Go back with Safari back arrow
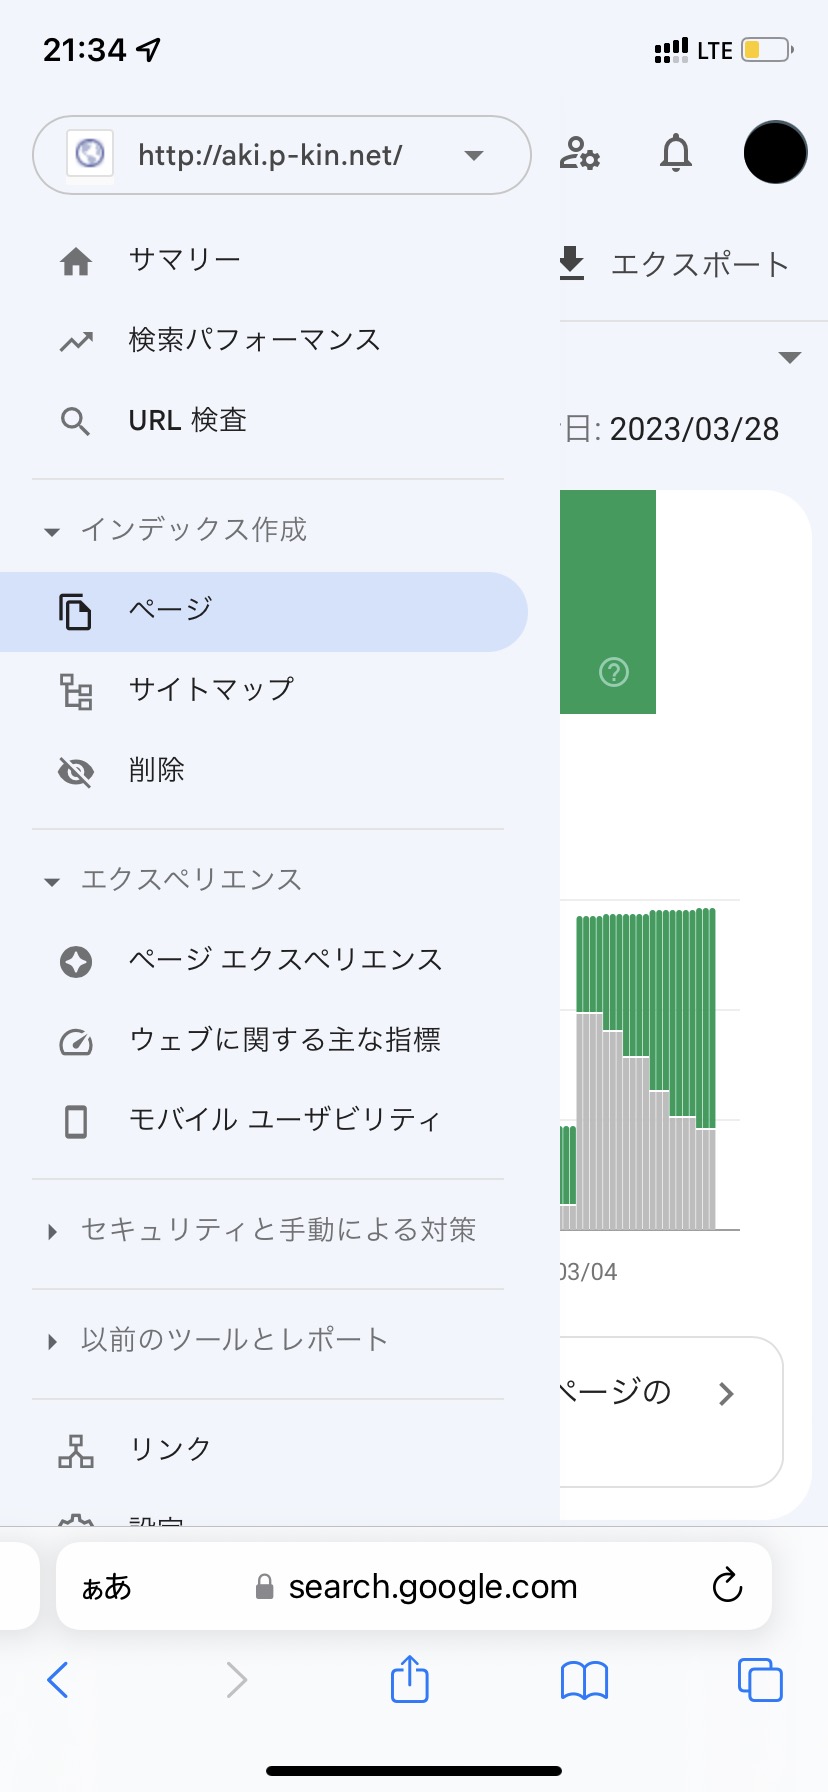 (x=58, y=1680)
